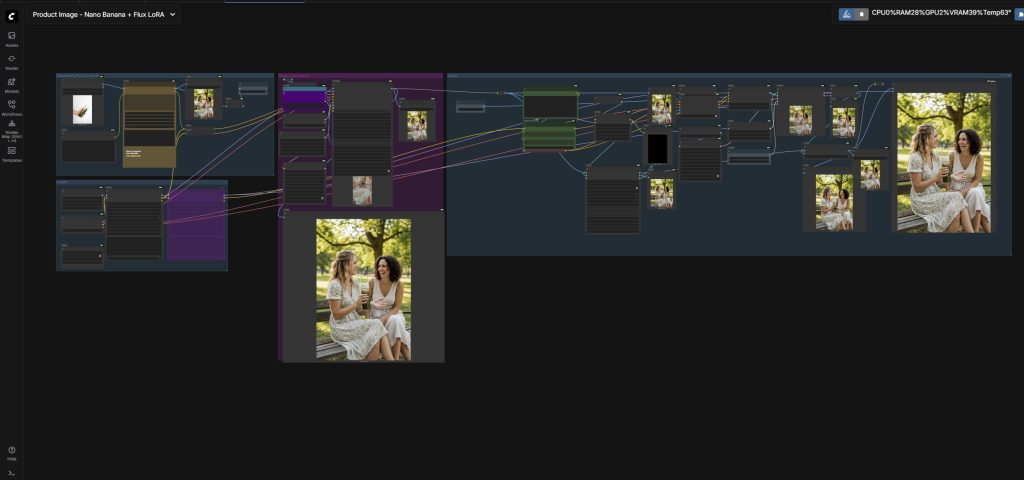The image size is (1024, 480).
Task: Open the Models sidebar panel
Action: 11,85
